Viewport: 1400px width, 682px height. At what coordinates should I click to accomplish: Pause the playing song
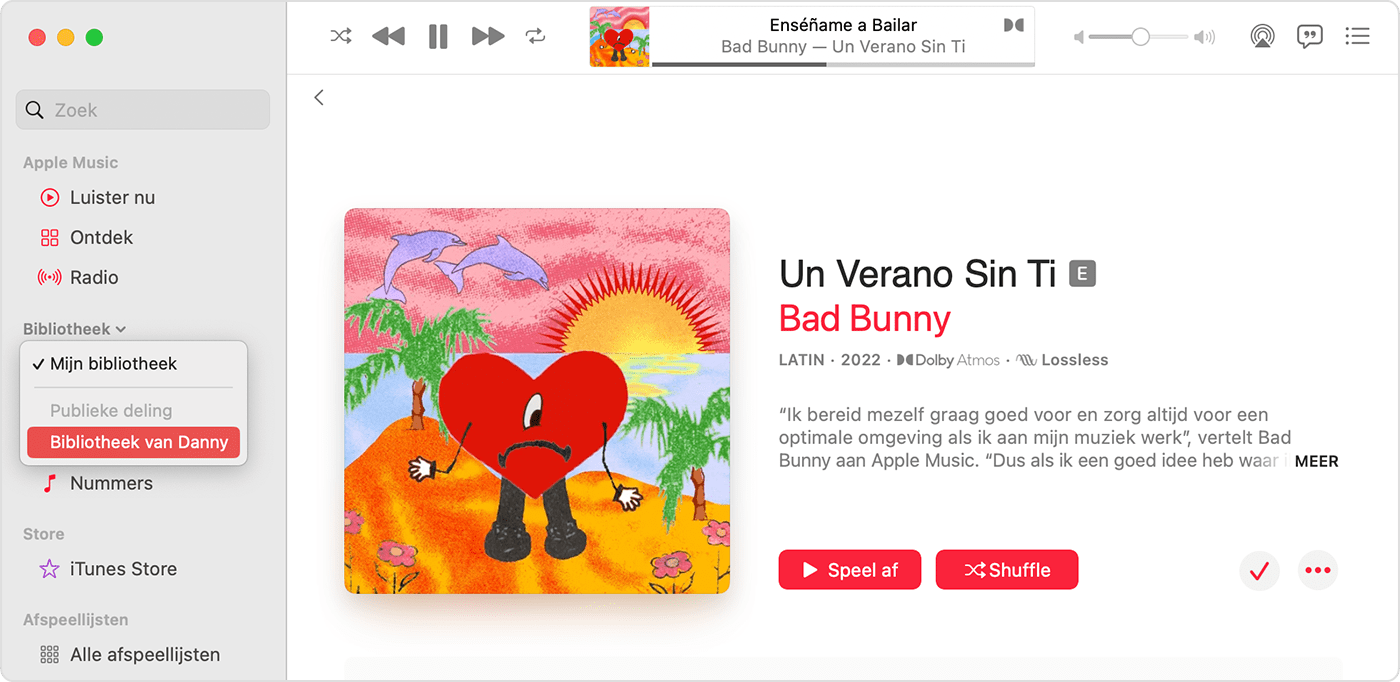click(x=438, y=37)
